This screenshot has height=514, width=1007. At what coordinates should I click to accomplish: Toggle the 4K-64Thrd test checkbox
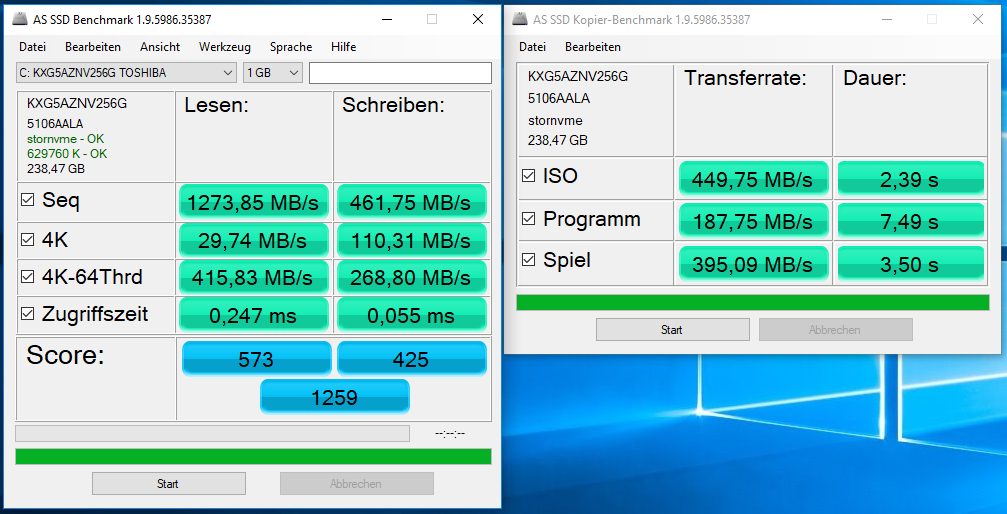28,278
